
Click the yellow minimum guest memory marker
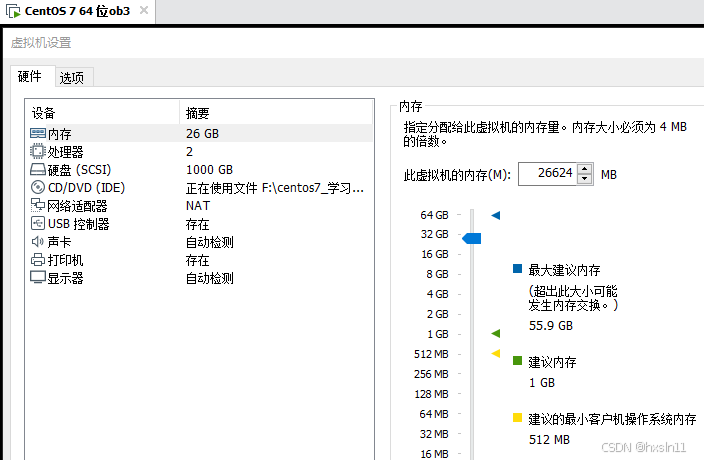pos(496,353)
